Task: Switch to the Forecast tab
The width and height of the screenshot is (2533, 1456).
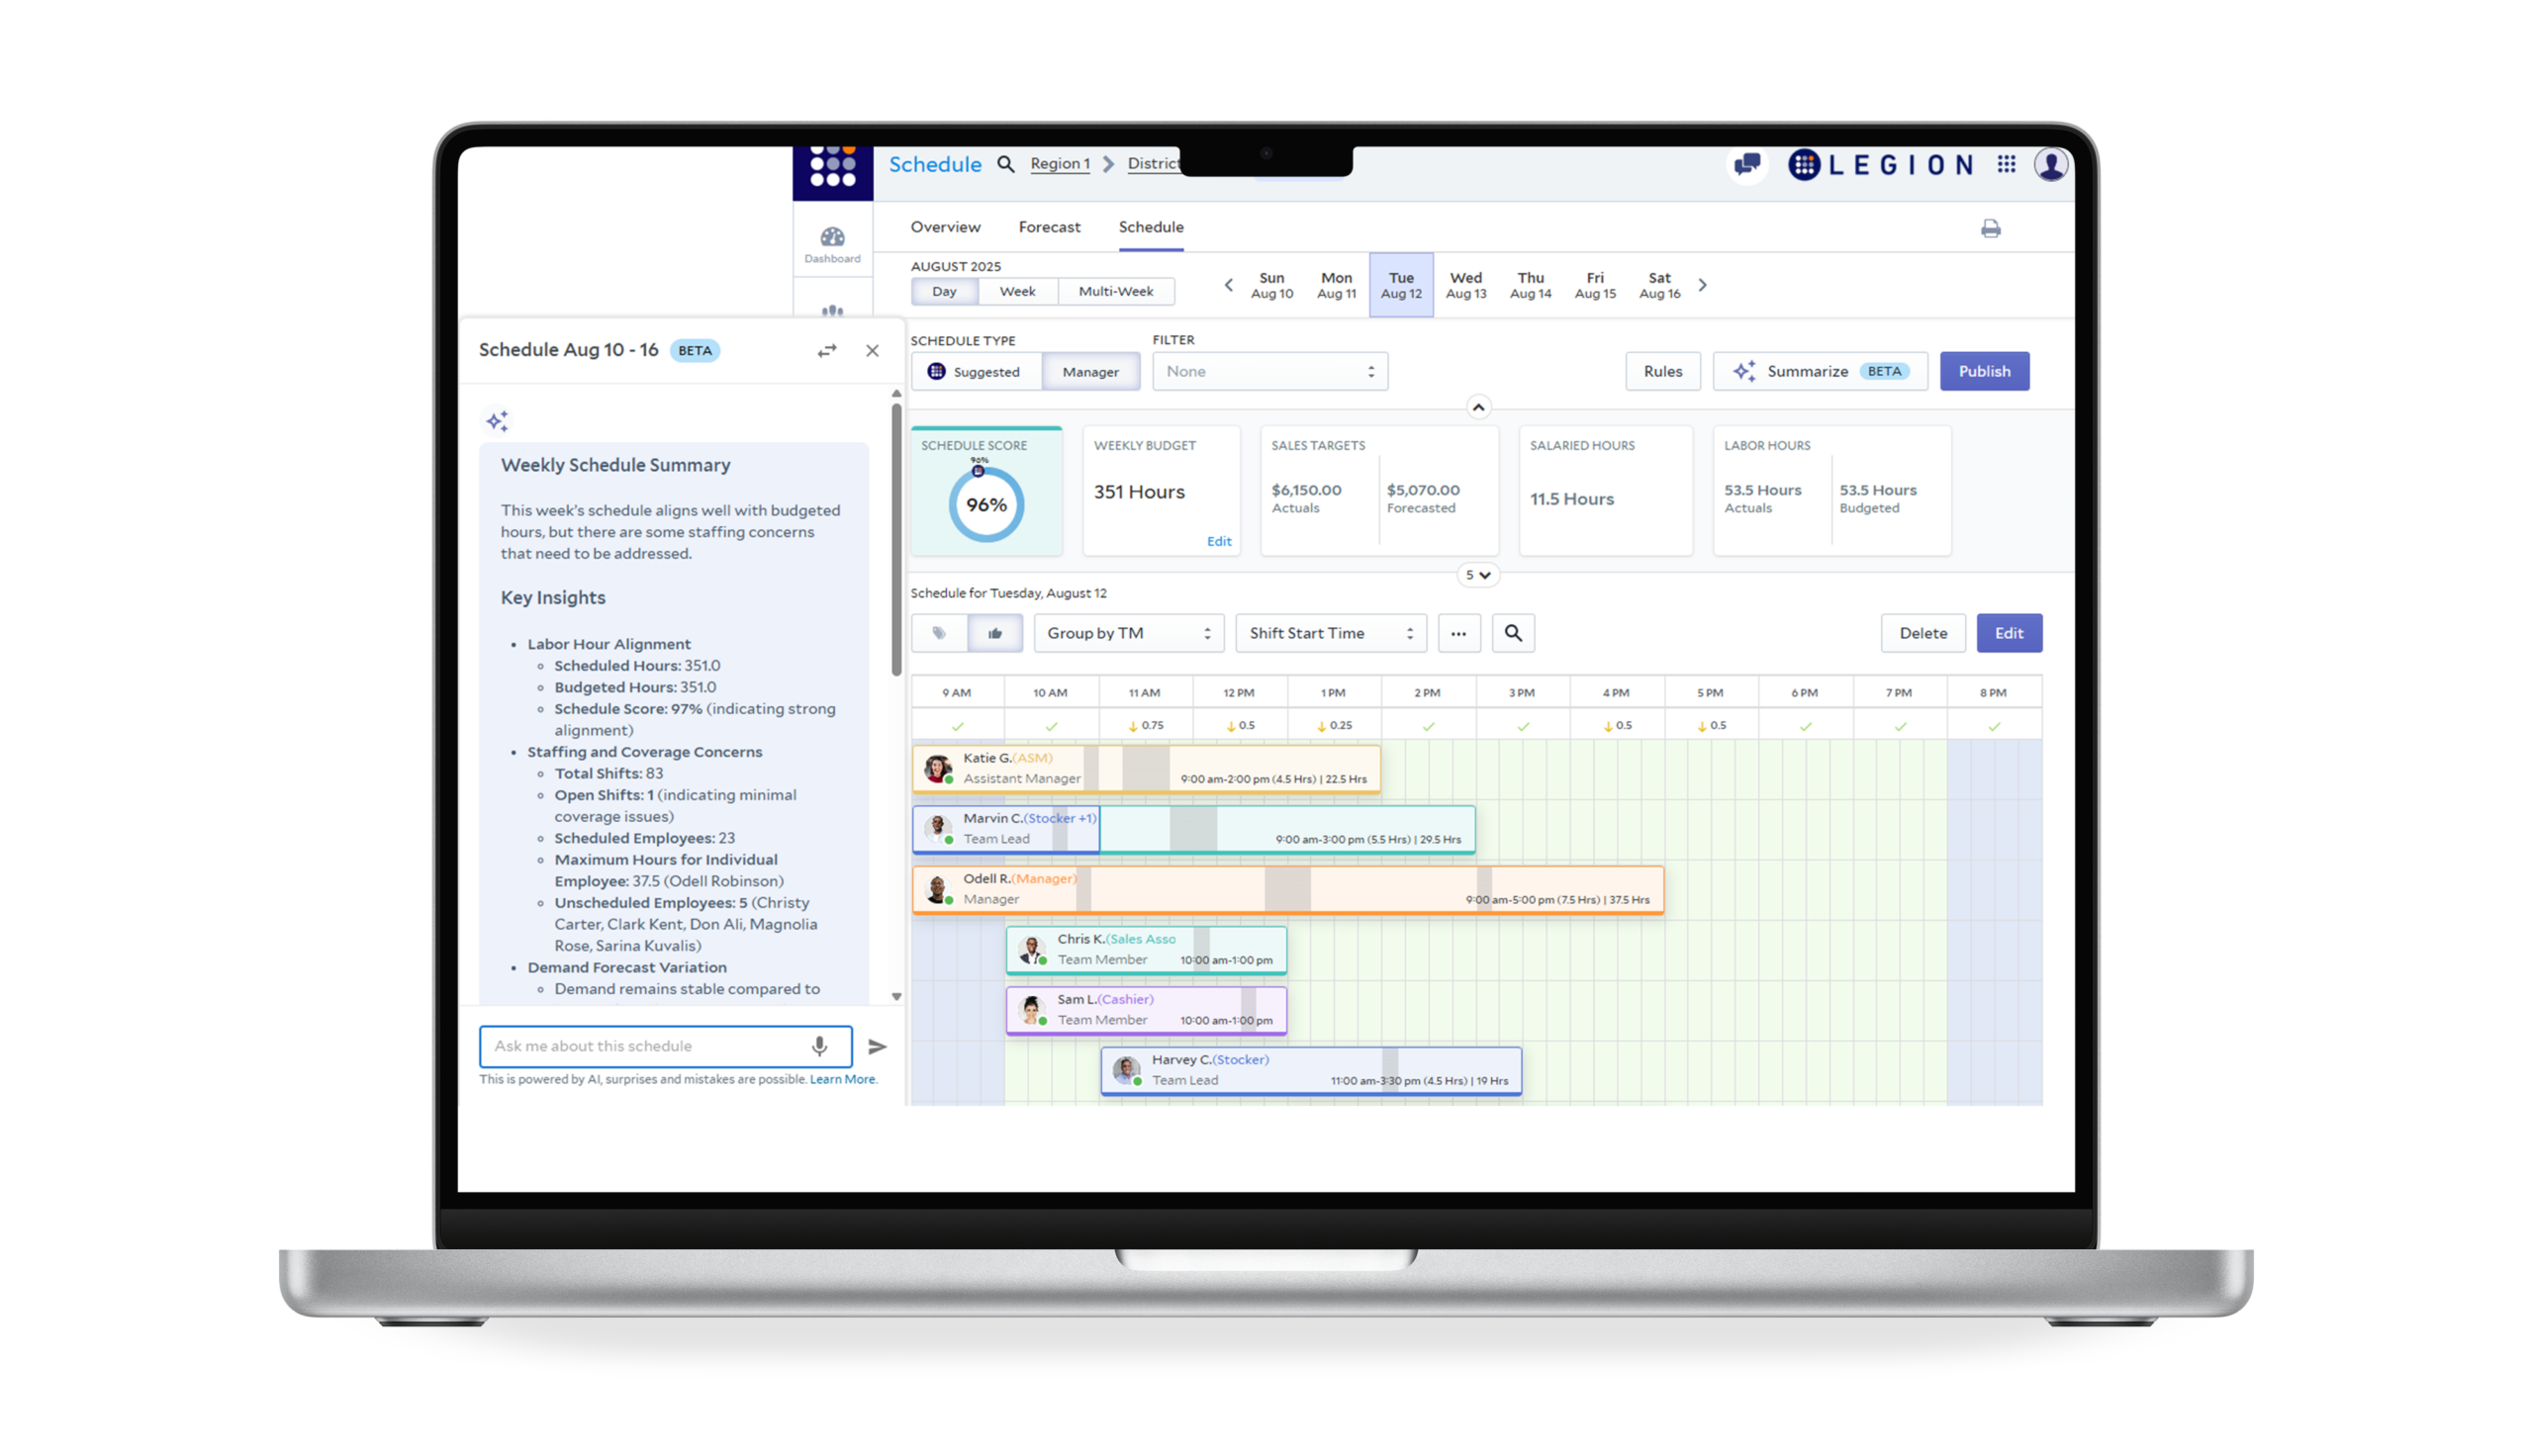Action: [1048, 227]
